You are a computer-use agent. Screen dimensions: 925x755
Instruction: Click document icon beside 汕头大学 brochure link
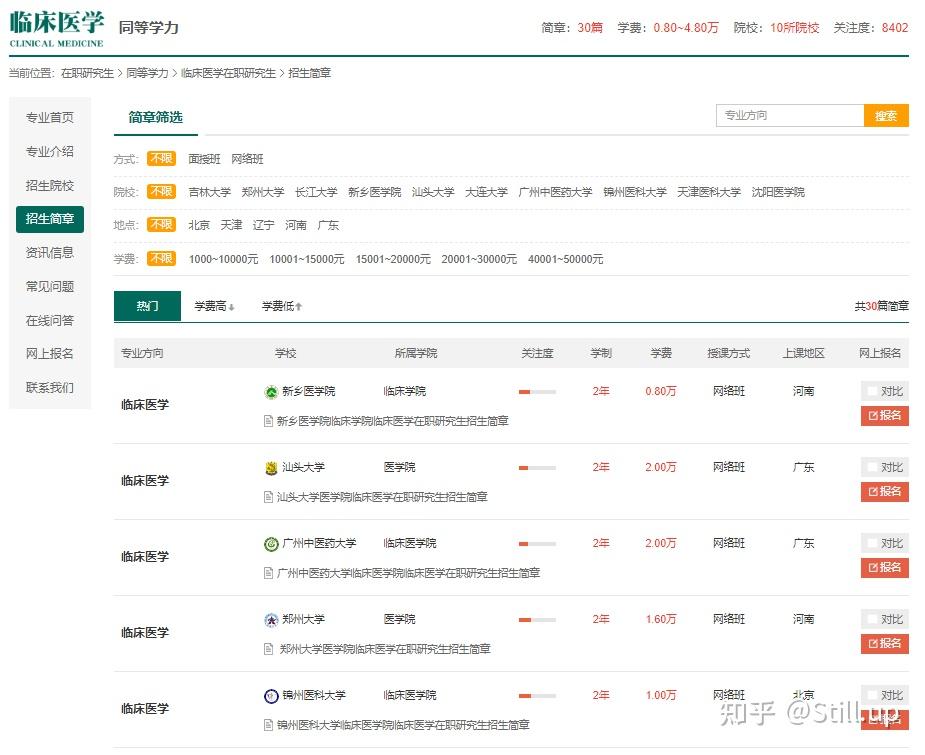coord(268,497)
